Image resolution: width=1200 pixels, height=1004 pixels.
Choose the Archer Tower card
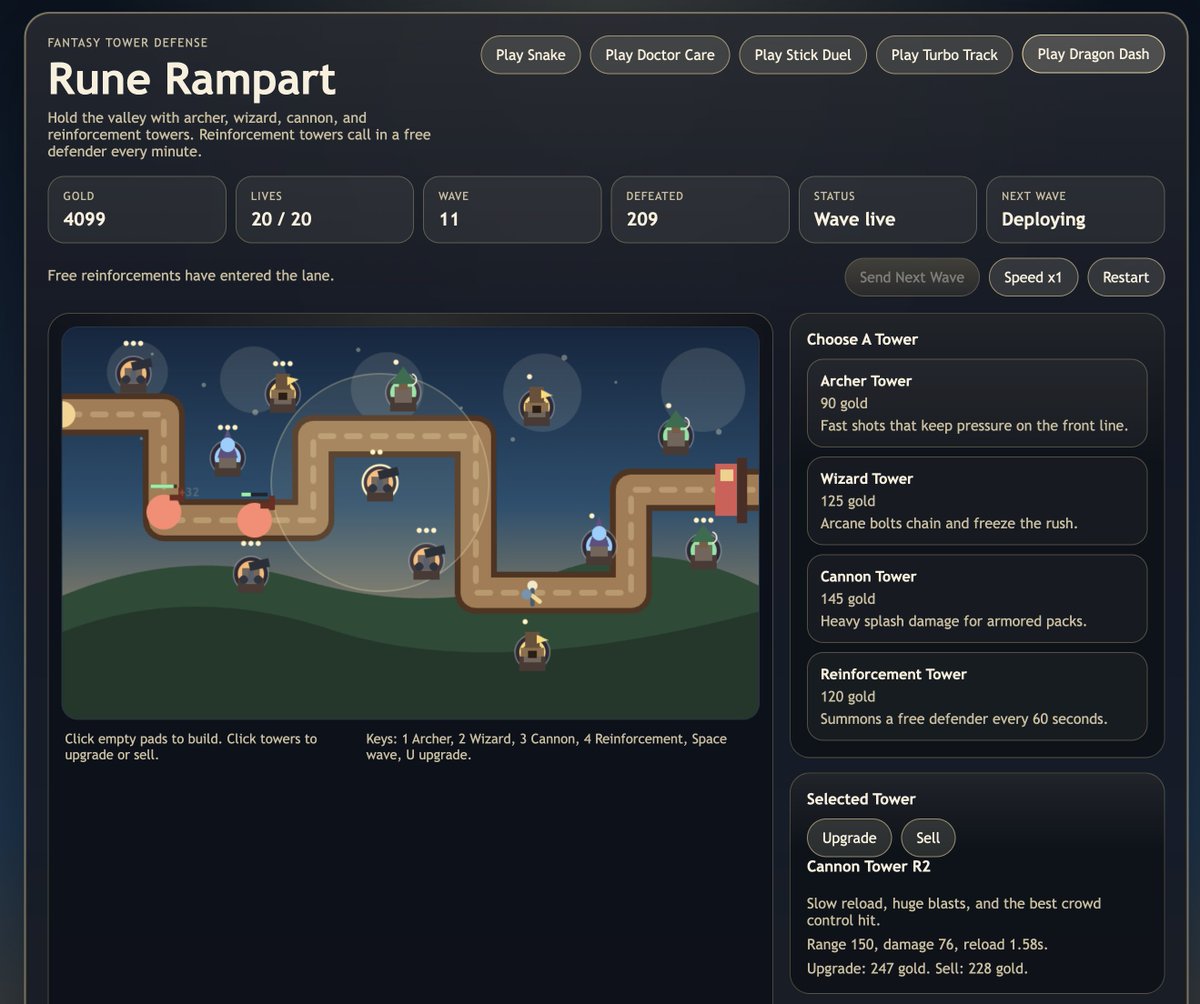[976, 403]
